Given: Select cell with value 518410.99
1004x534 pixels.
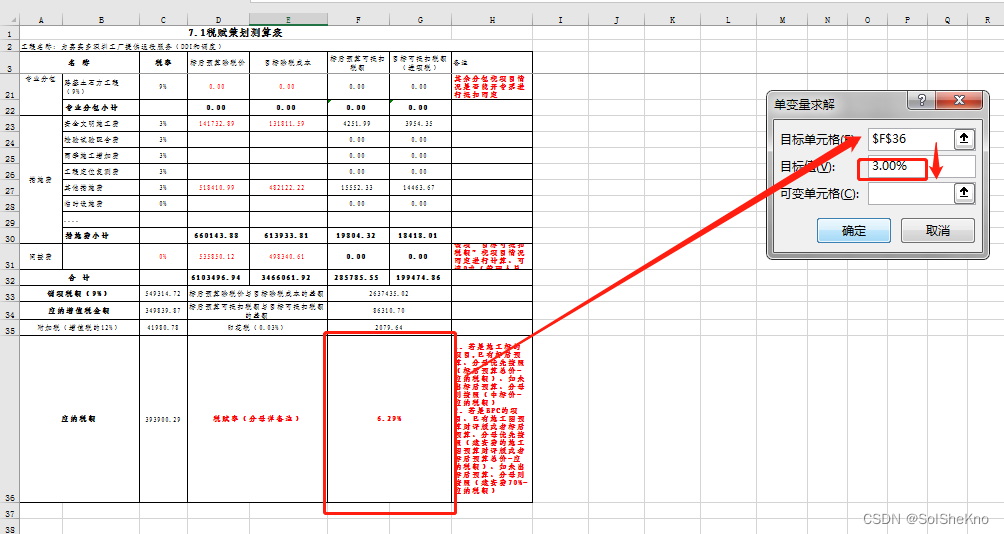Looking at the screenshot, I should [x=218, y=188].
